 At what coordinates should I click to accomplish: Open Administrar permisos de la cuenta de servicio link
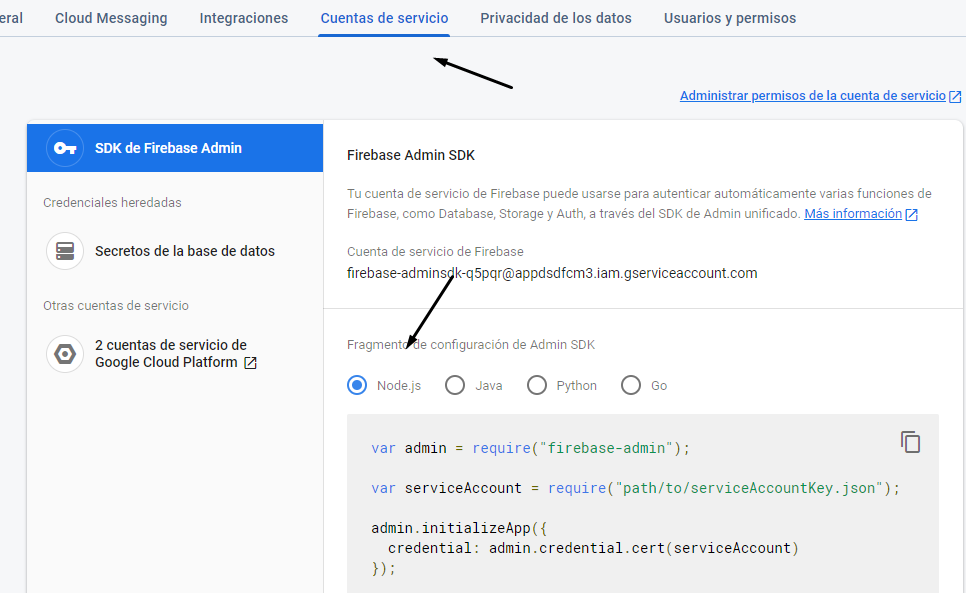pos(813,96)
